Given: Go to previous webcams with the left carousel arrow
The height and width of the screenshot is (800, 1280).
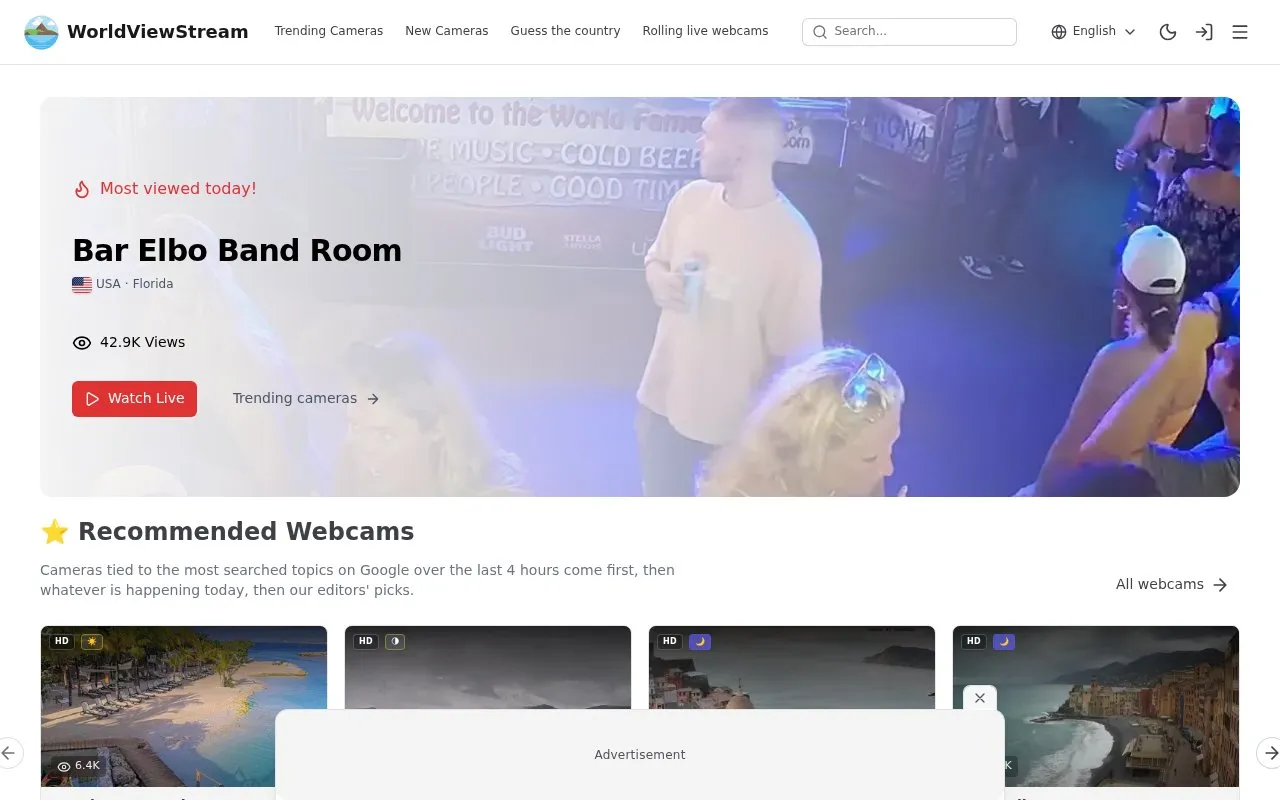Looking at the screenshot, I should [x=10, y=752].
